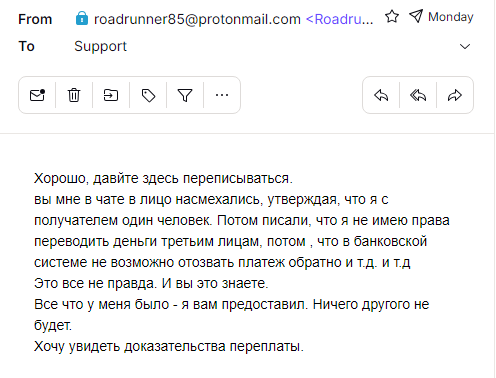
Task: Click the message body text
Action: pos(242,262)
